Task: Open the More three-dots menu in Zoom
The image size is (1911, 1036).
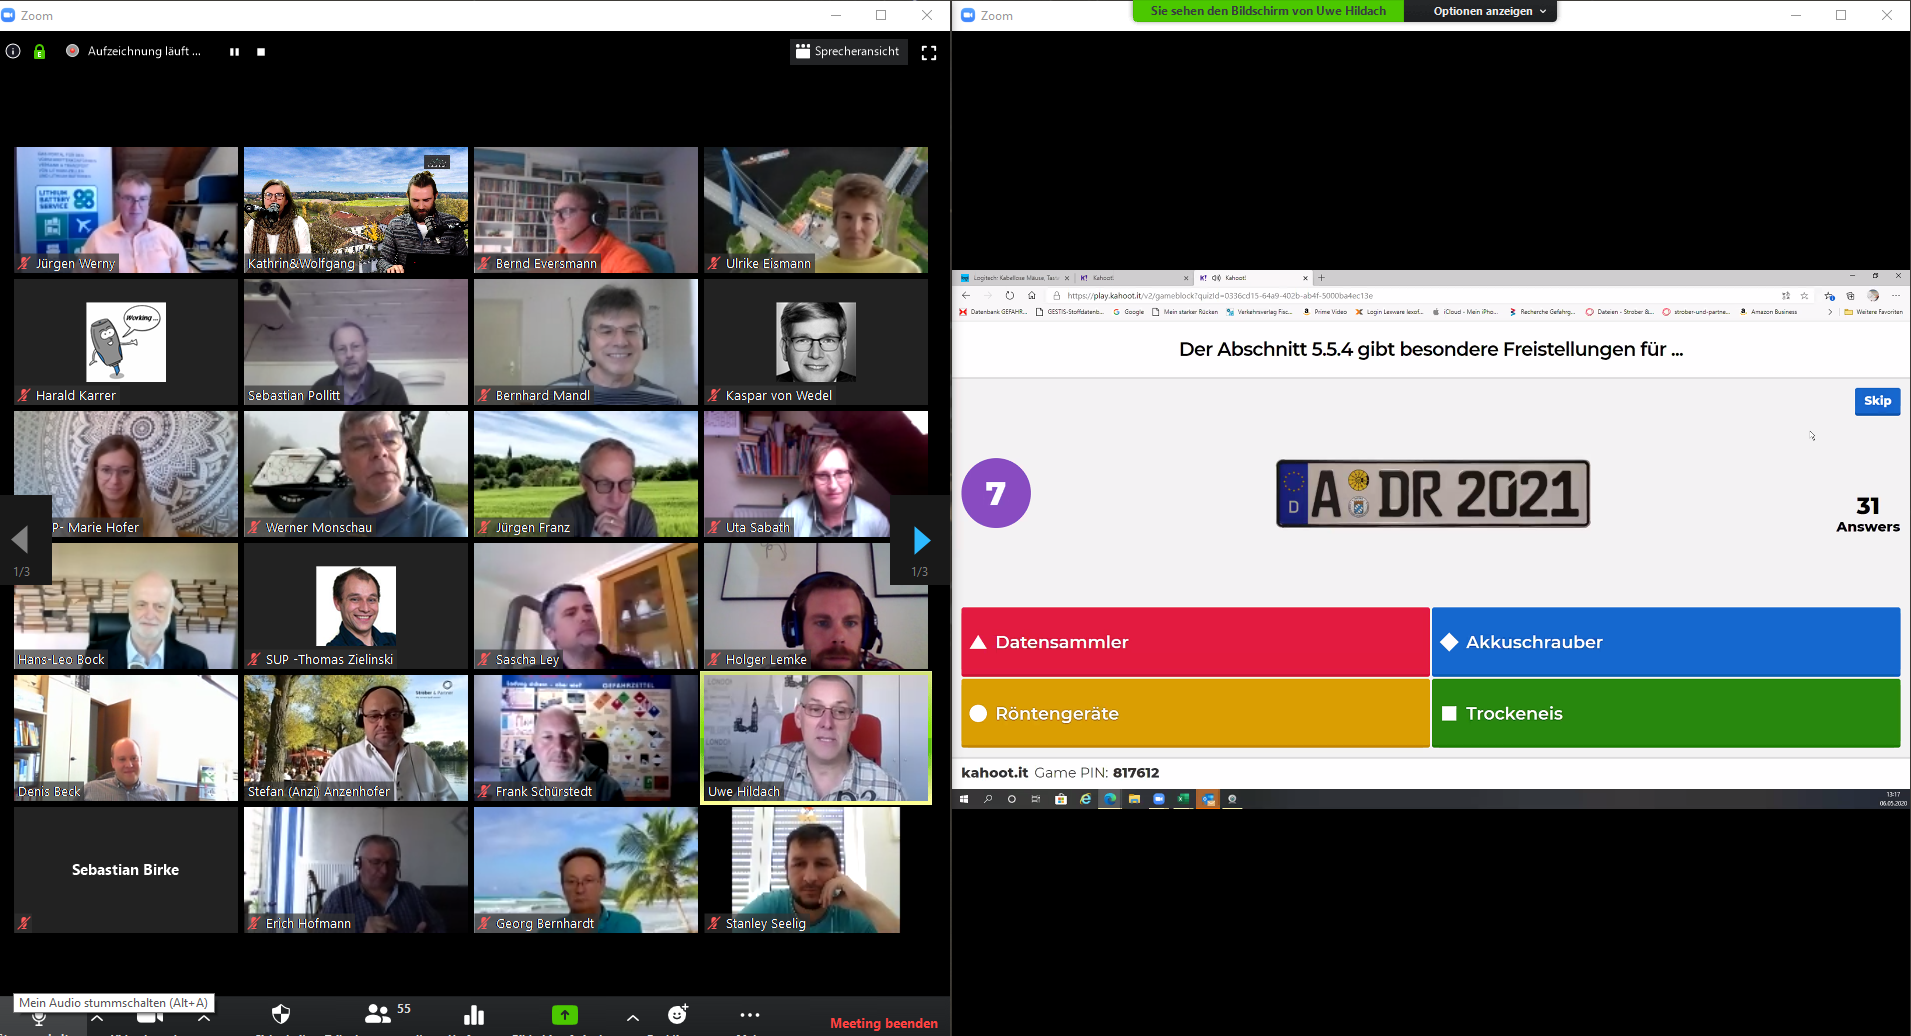Action: click(750, 1014)
